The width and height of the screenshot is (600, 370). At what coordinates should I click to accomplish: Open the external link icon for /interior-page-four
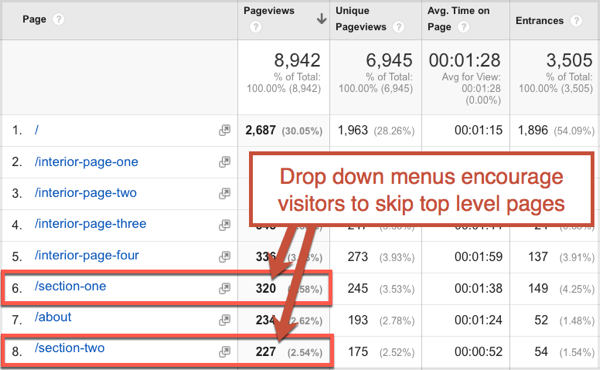(225, 256)
